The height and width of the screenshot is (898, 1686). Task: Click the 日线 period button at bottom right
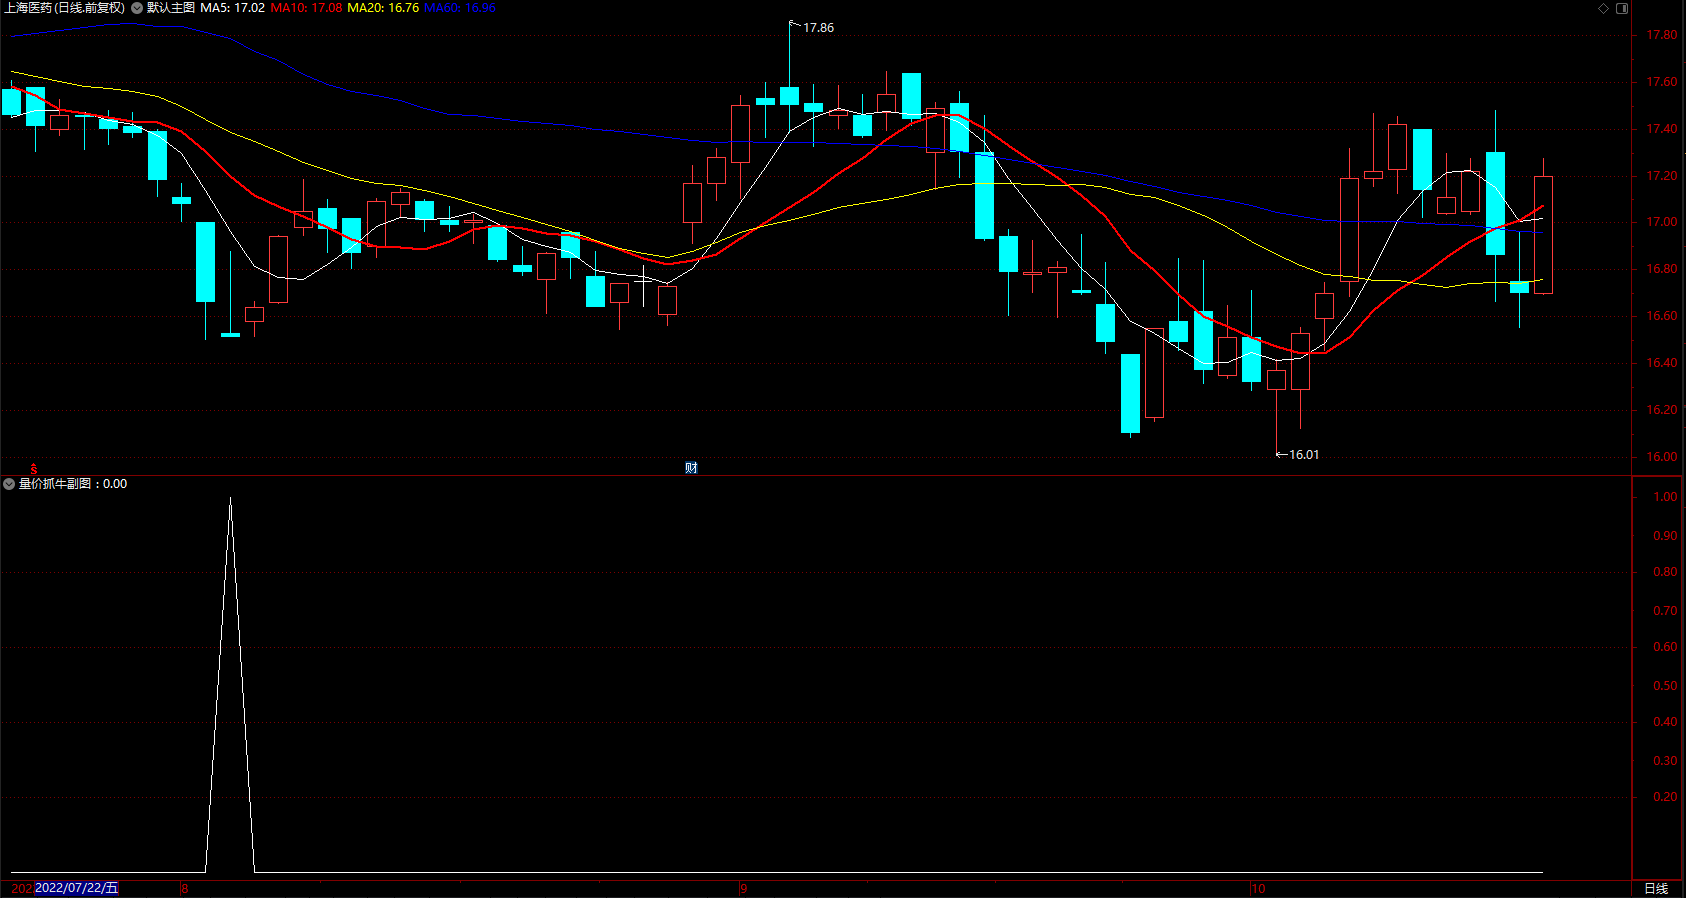point(1656,889)
